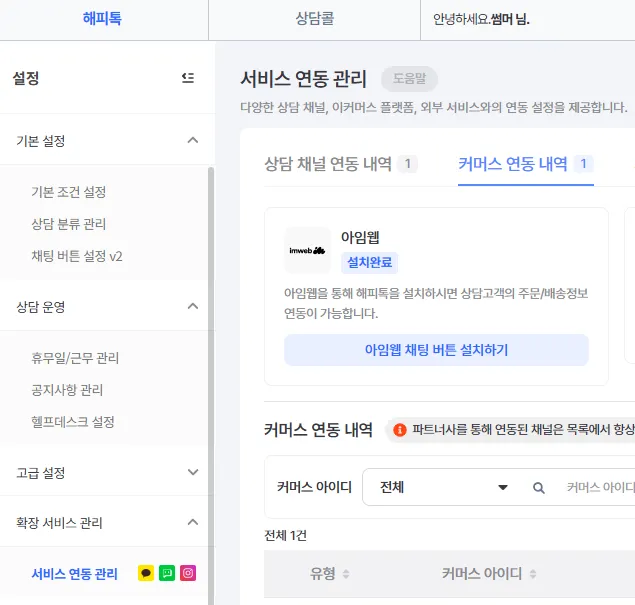Open 헬프데스크 설정 menu item
635x605 pixels.
coord(73,422)
